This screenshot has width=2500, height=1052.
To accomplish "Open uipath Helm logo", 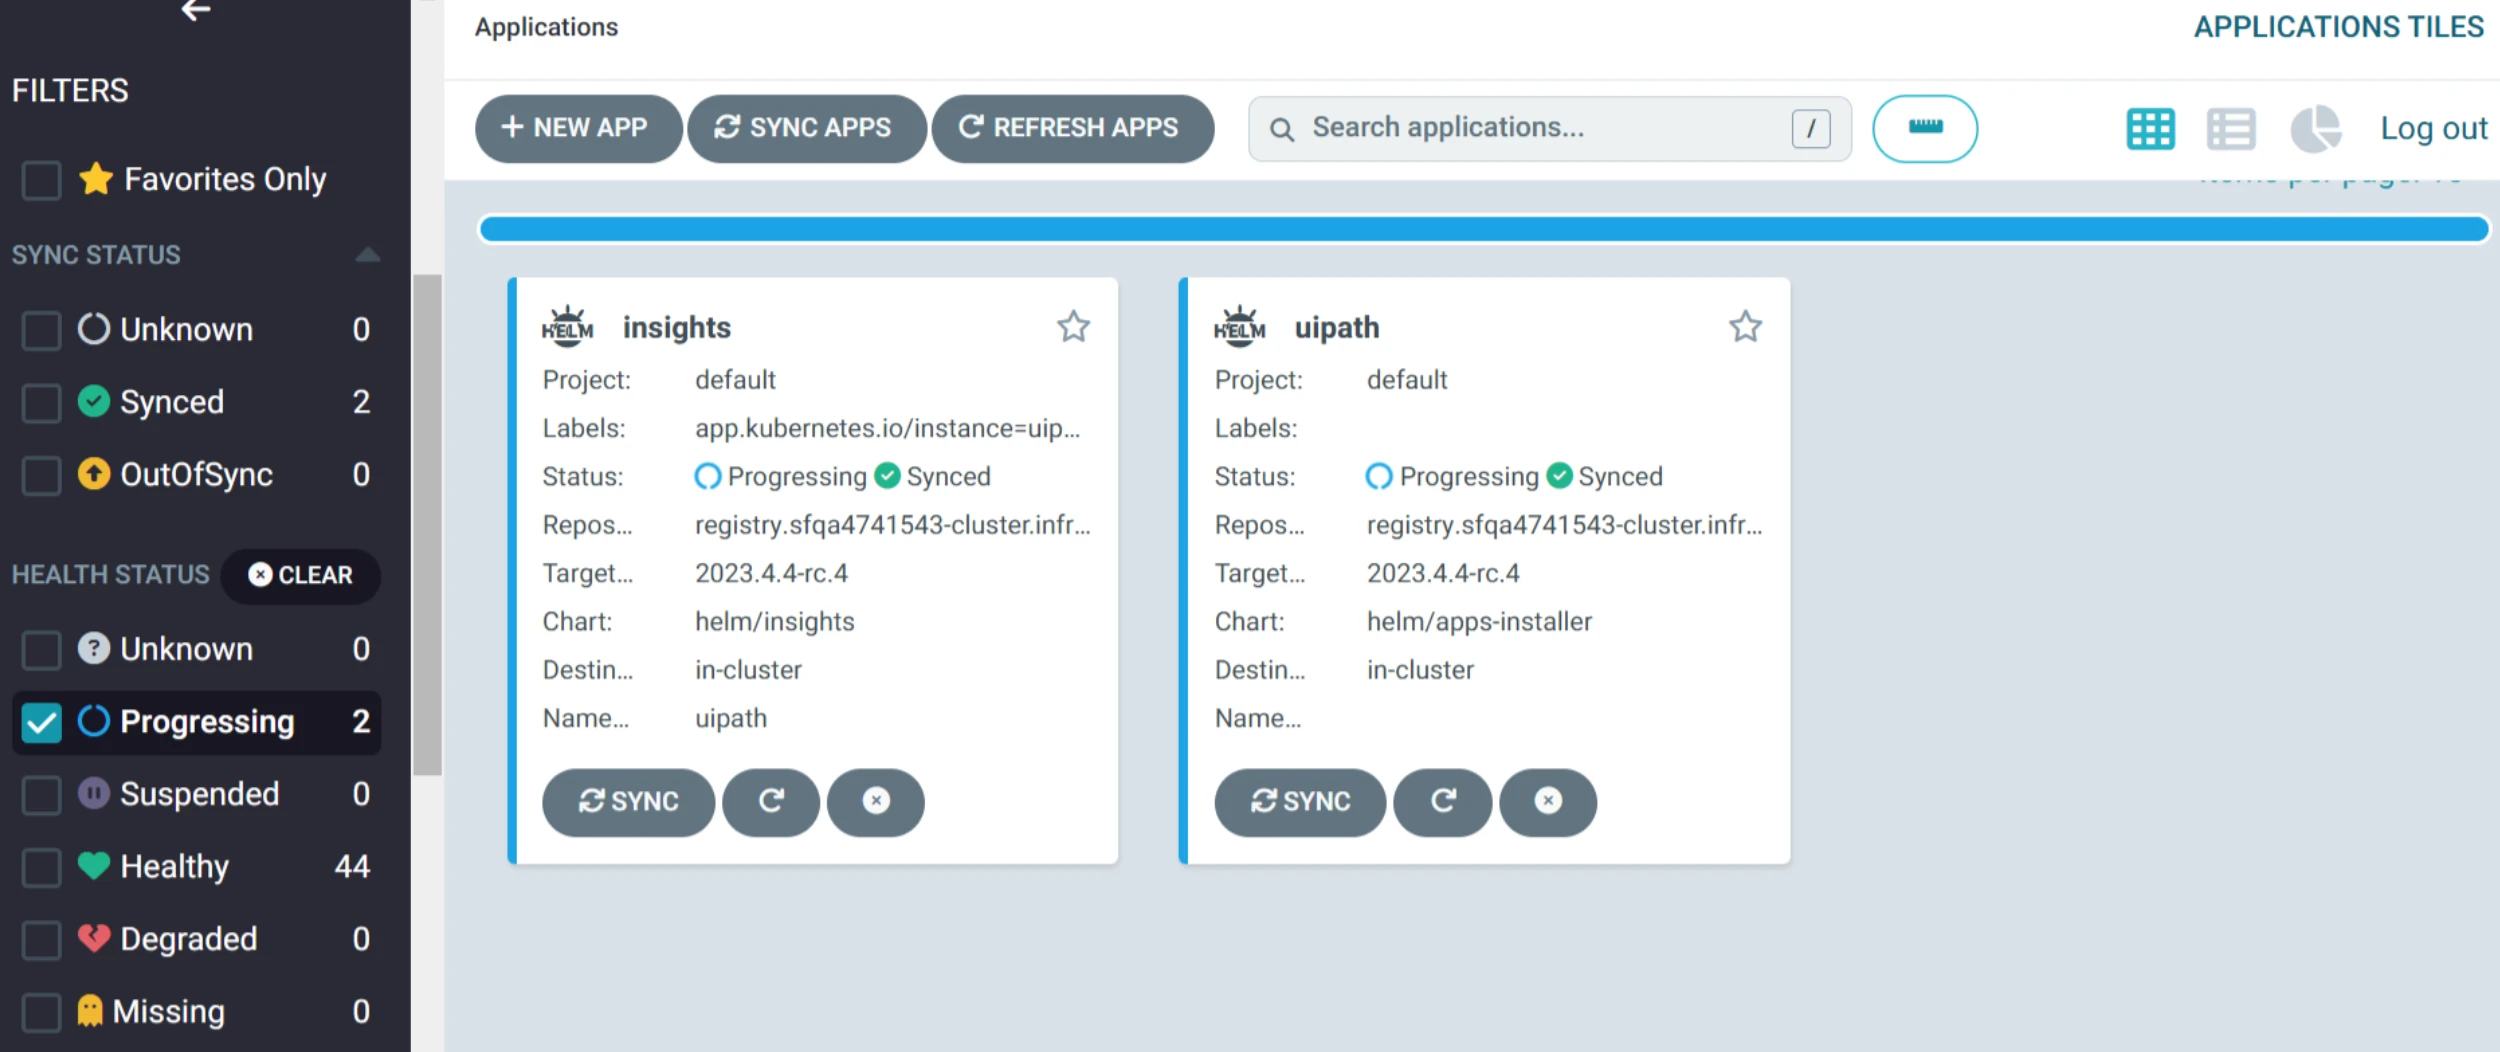I will click(1239, 327).
